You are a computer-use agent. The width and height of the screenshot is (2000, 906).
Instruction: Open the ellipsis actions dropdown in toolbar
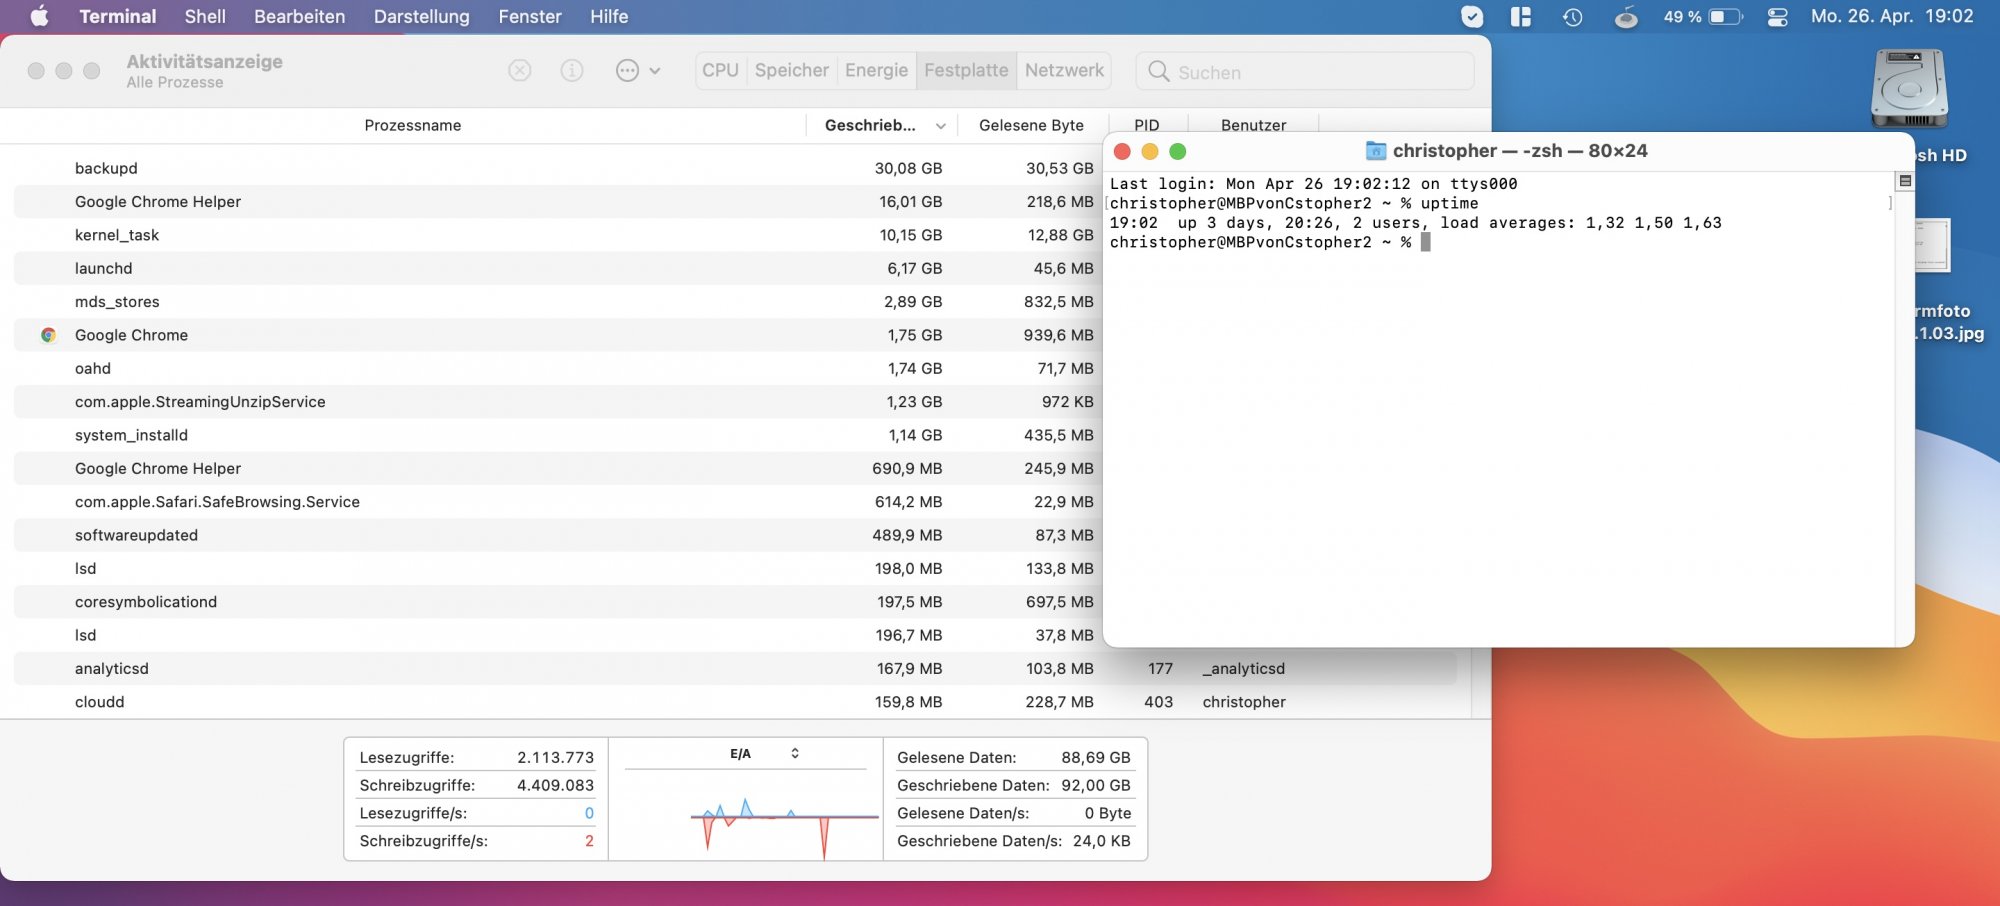coord(638,70)
